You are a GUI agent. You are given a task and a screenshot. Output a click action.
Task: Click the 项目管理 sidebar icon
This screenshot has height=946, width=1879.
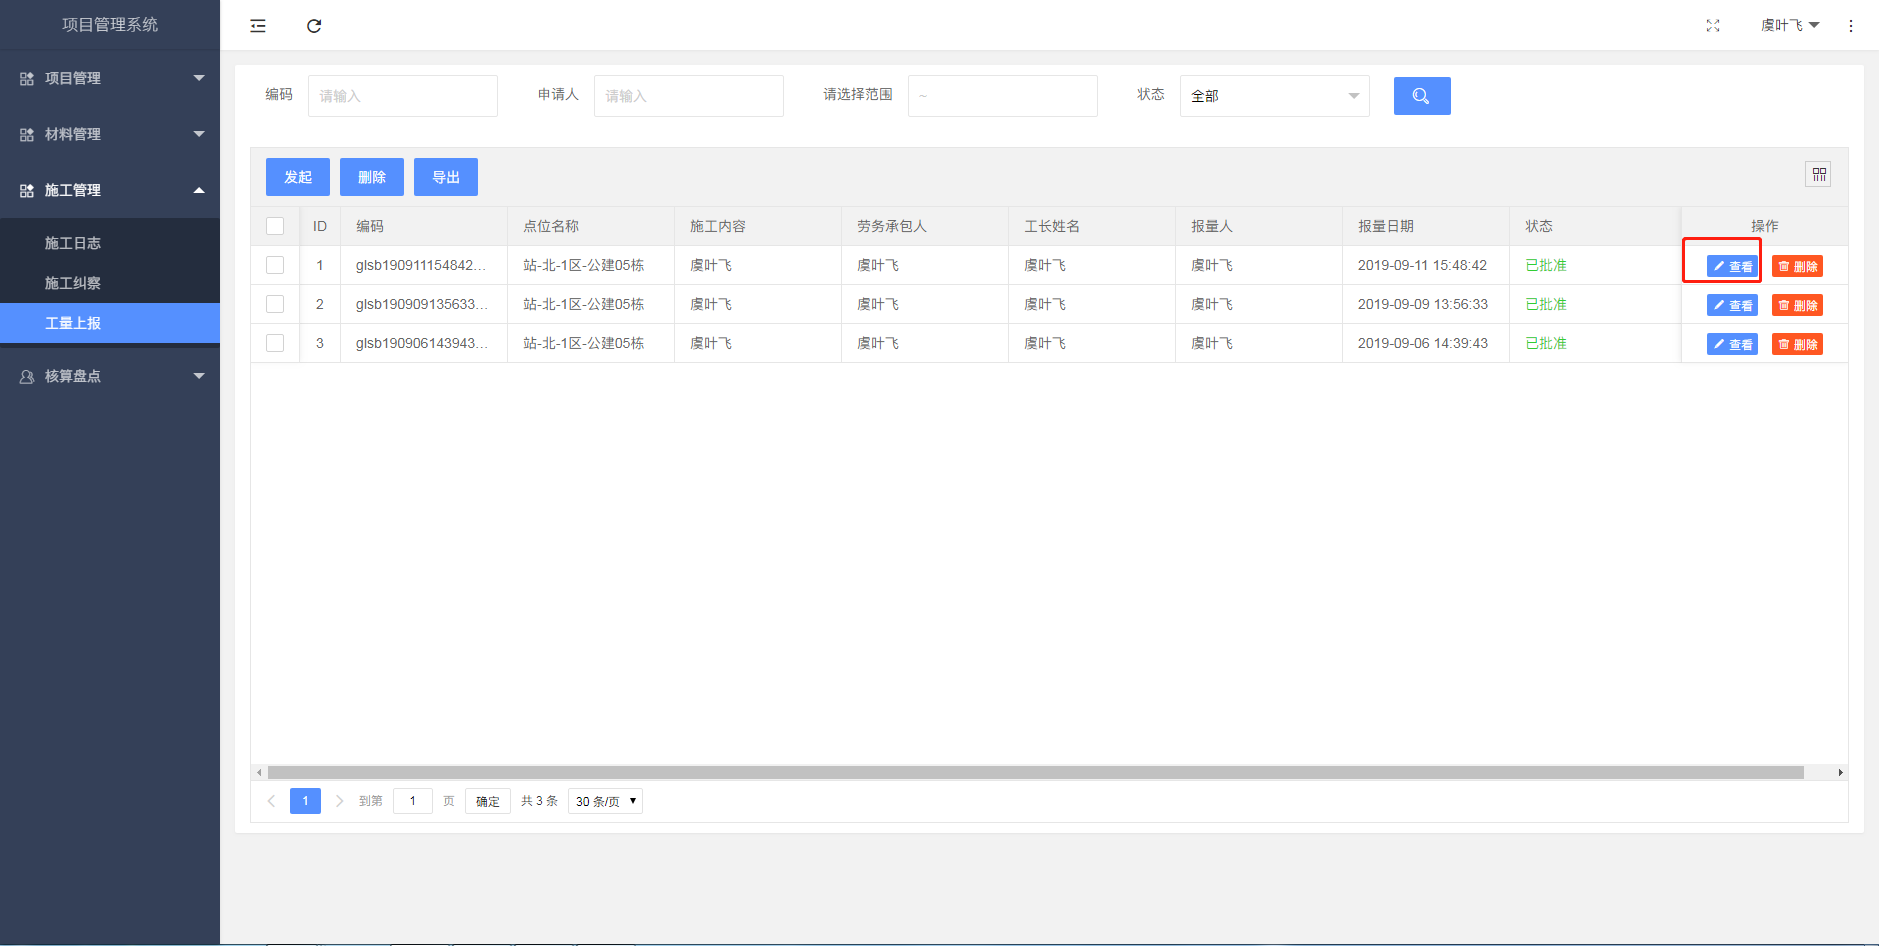click(27, 78)
